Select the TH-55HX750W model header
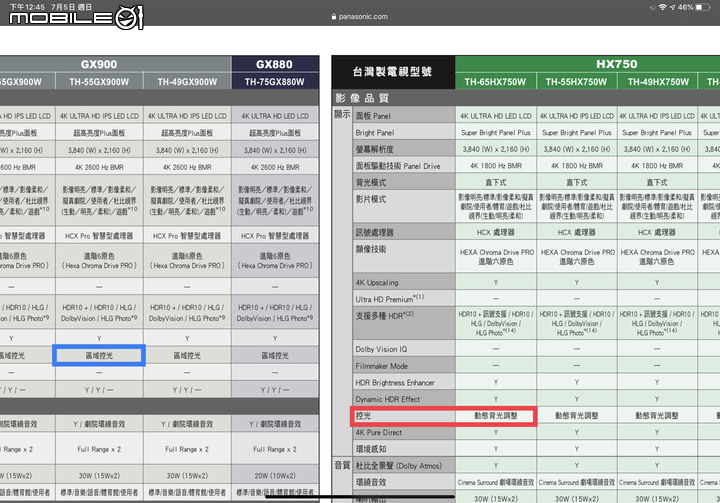Image resolution: width=720 pixels, height=503 pixels. (576, 82)
